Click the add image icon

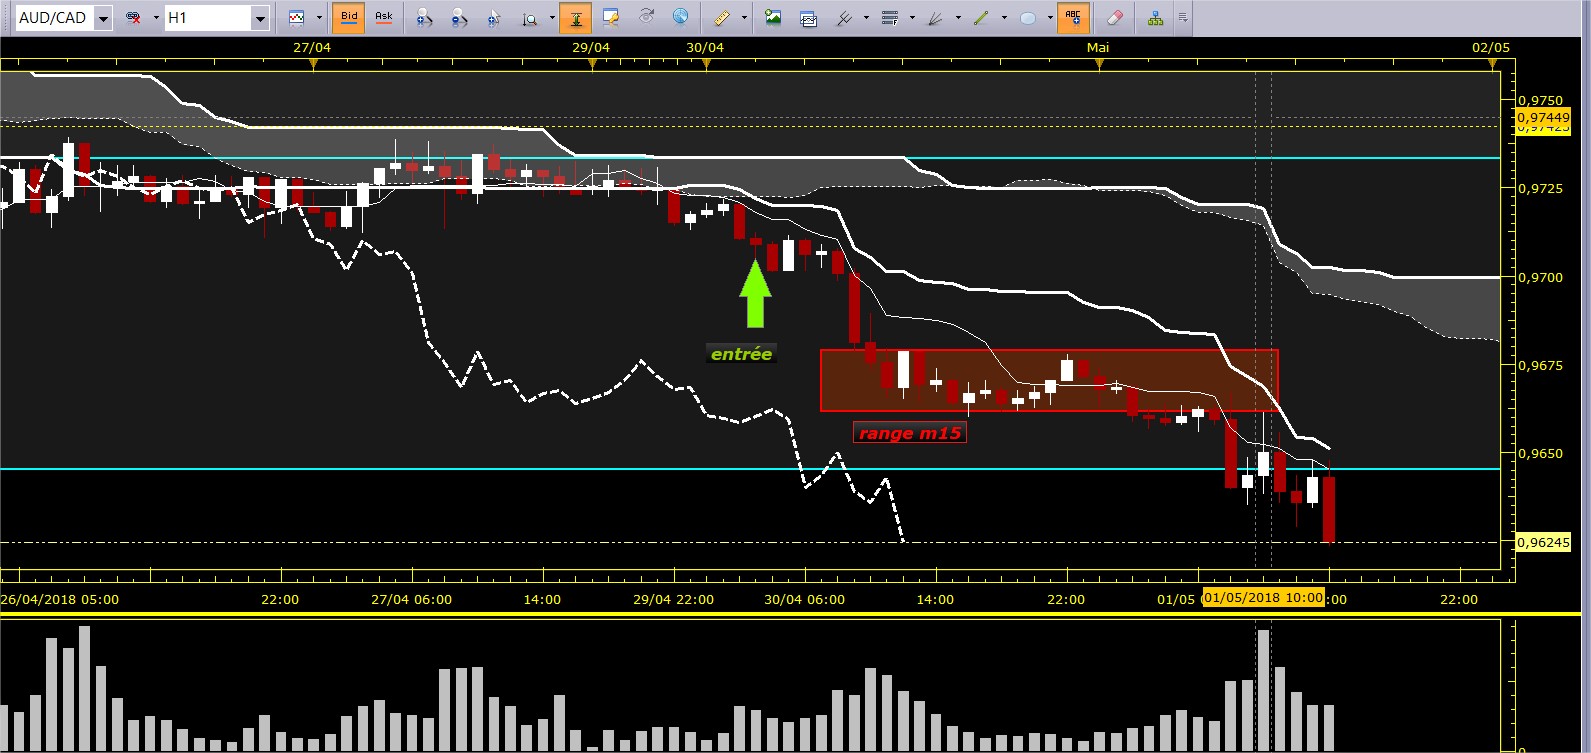coord(773,18)
